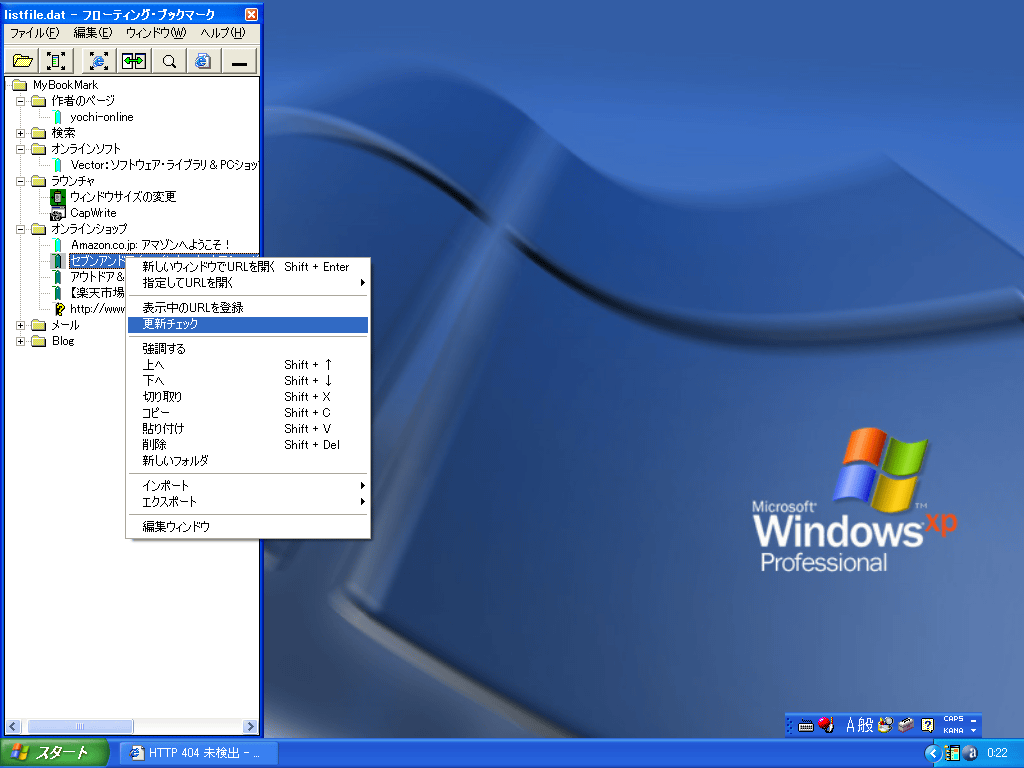Click the round 'a' icon in the system tray
This screenshot has width=1024, height=768.
point(971,753)
